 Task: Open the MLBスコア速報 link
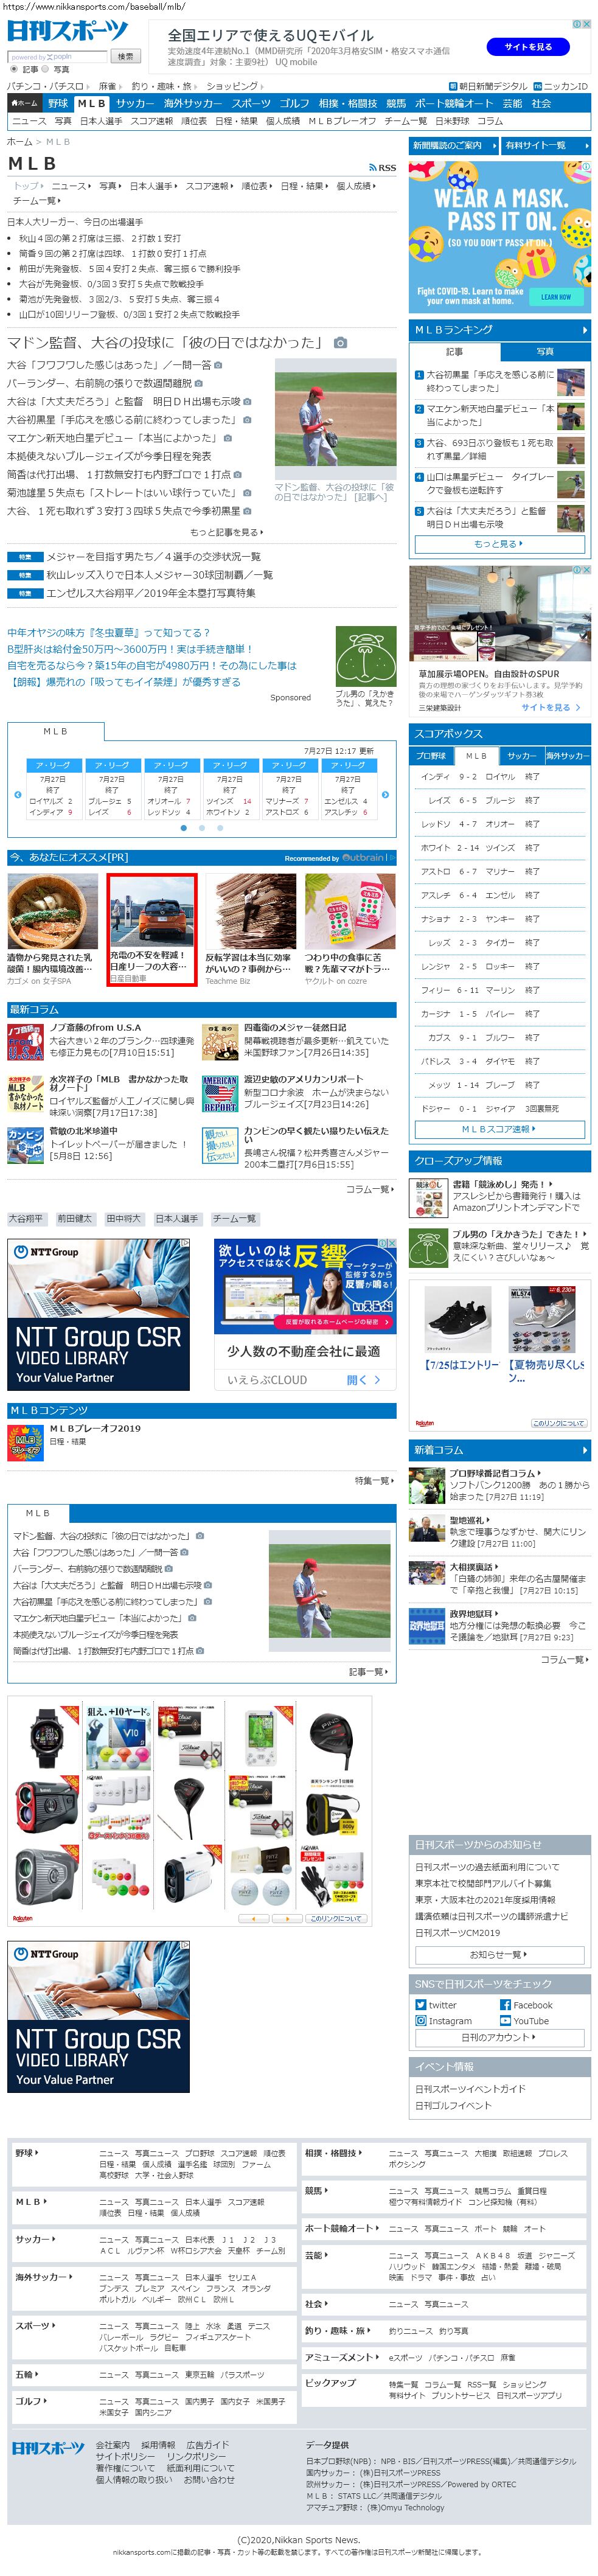[x=499, y=1129]
